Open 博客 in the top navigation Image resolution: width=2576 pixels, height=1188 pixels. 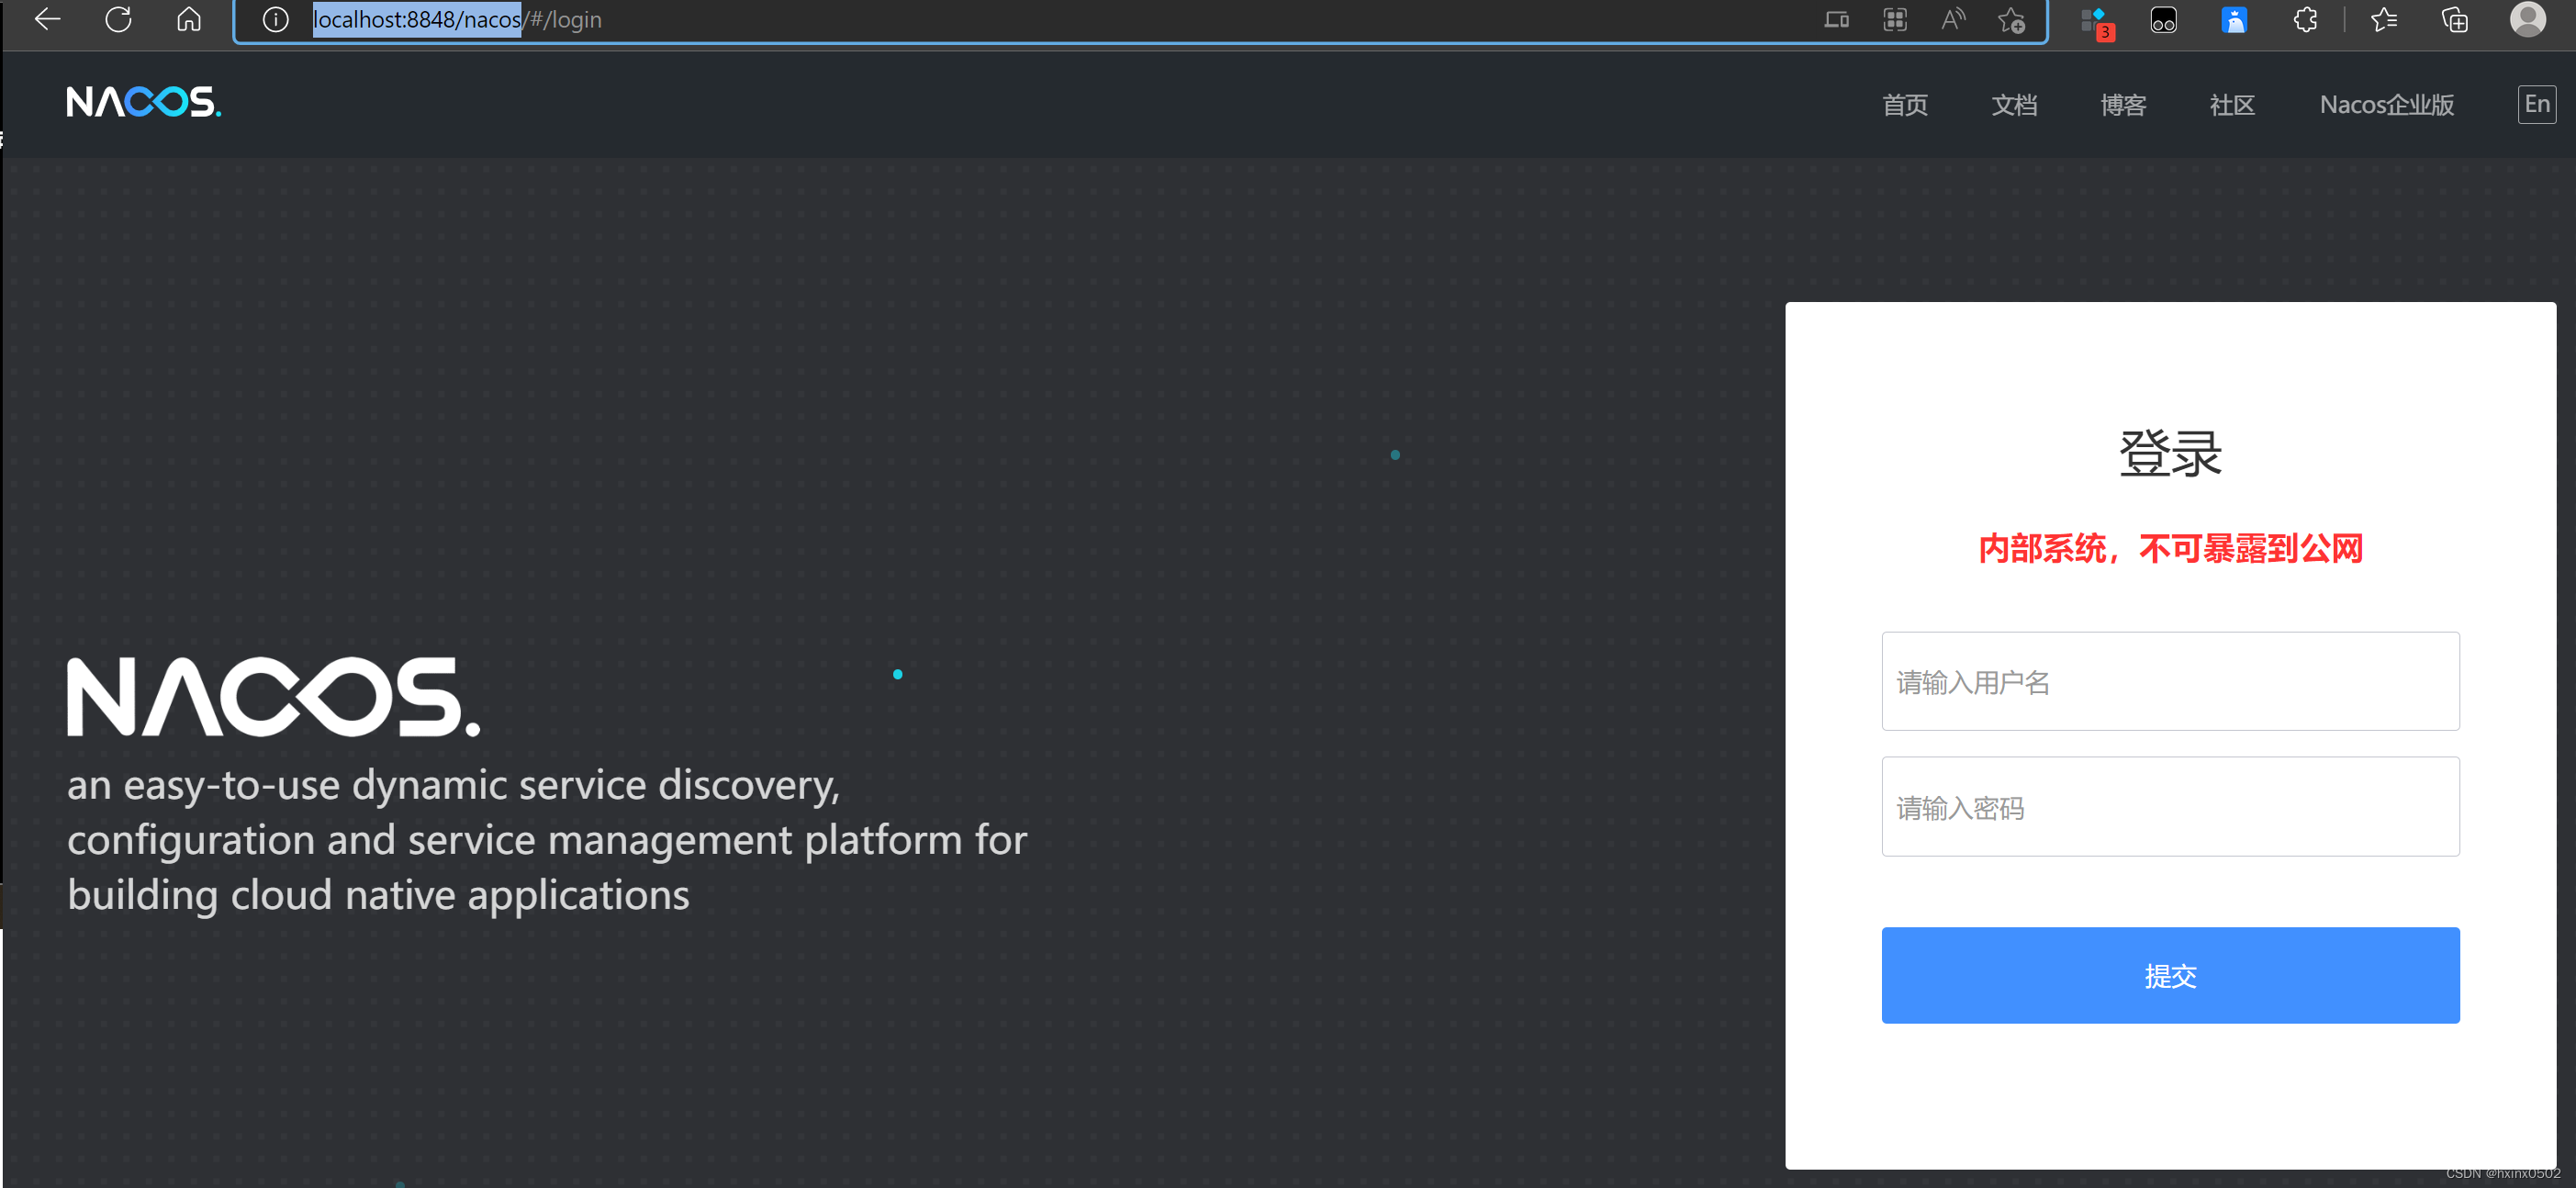[x=2122, y=105]
